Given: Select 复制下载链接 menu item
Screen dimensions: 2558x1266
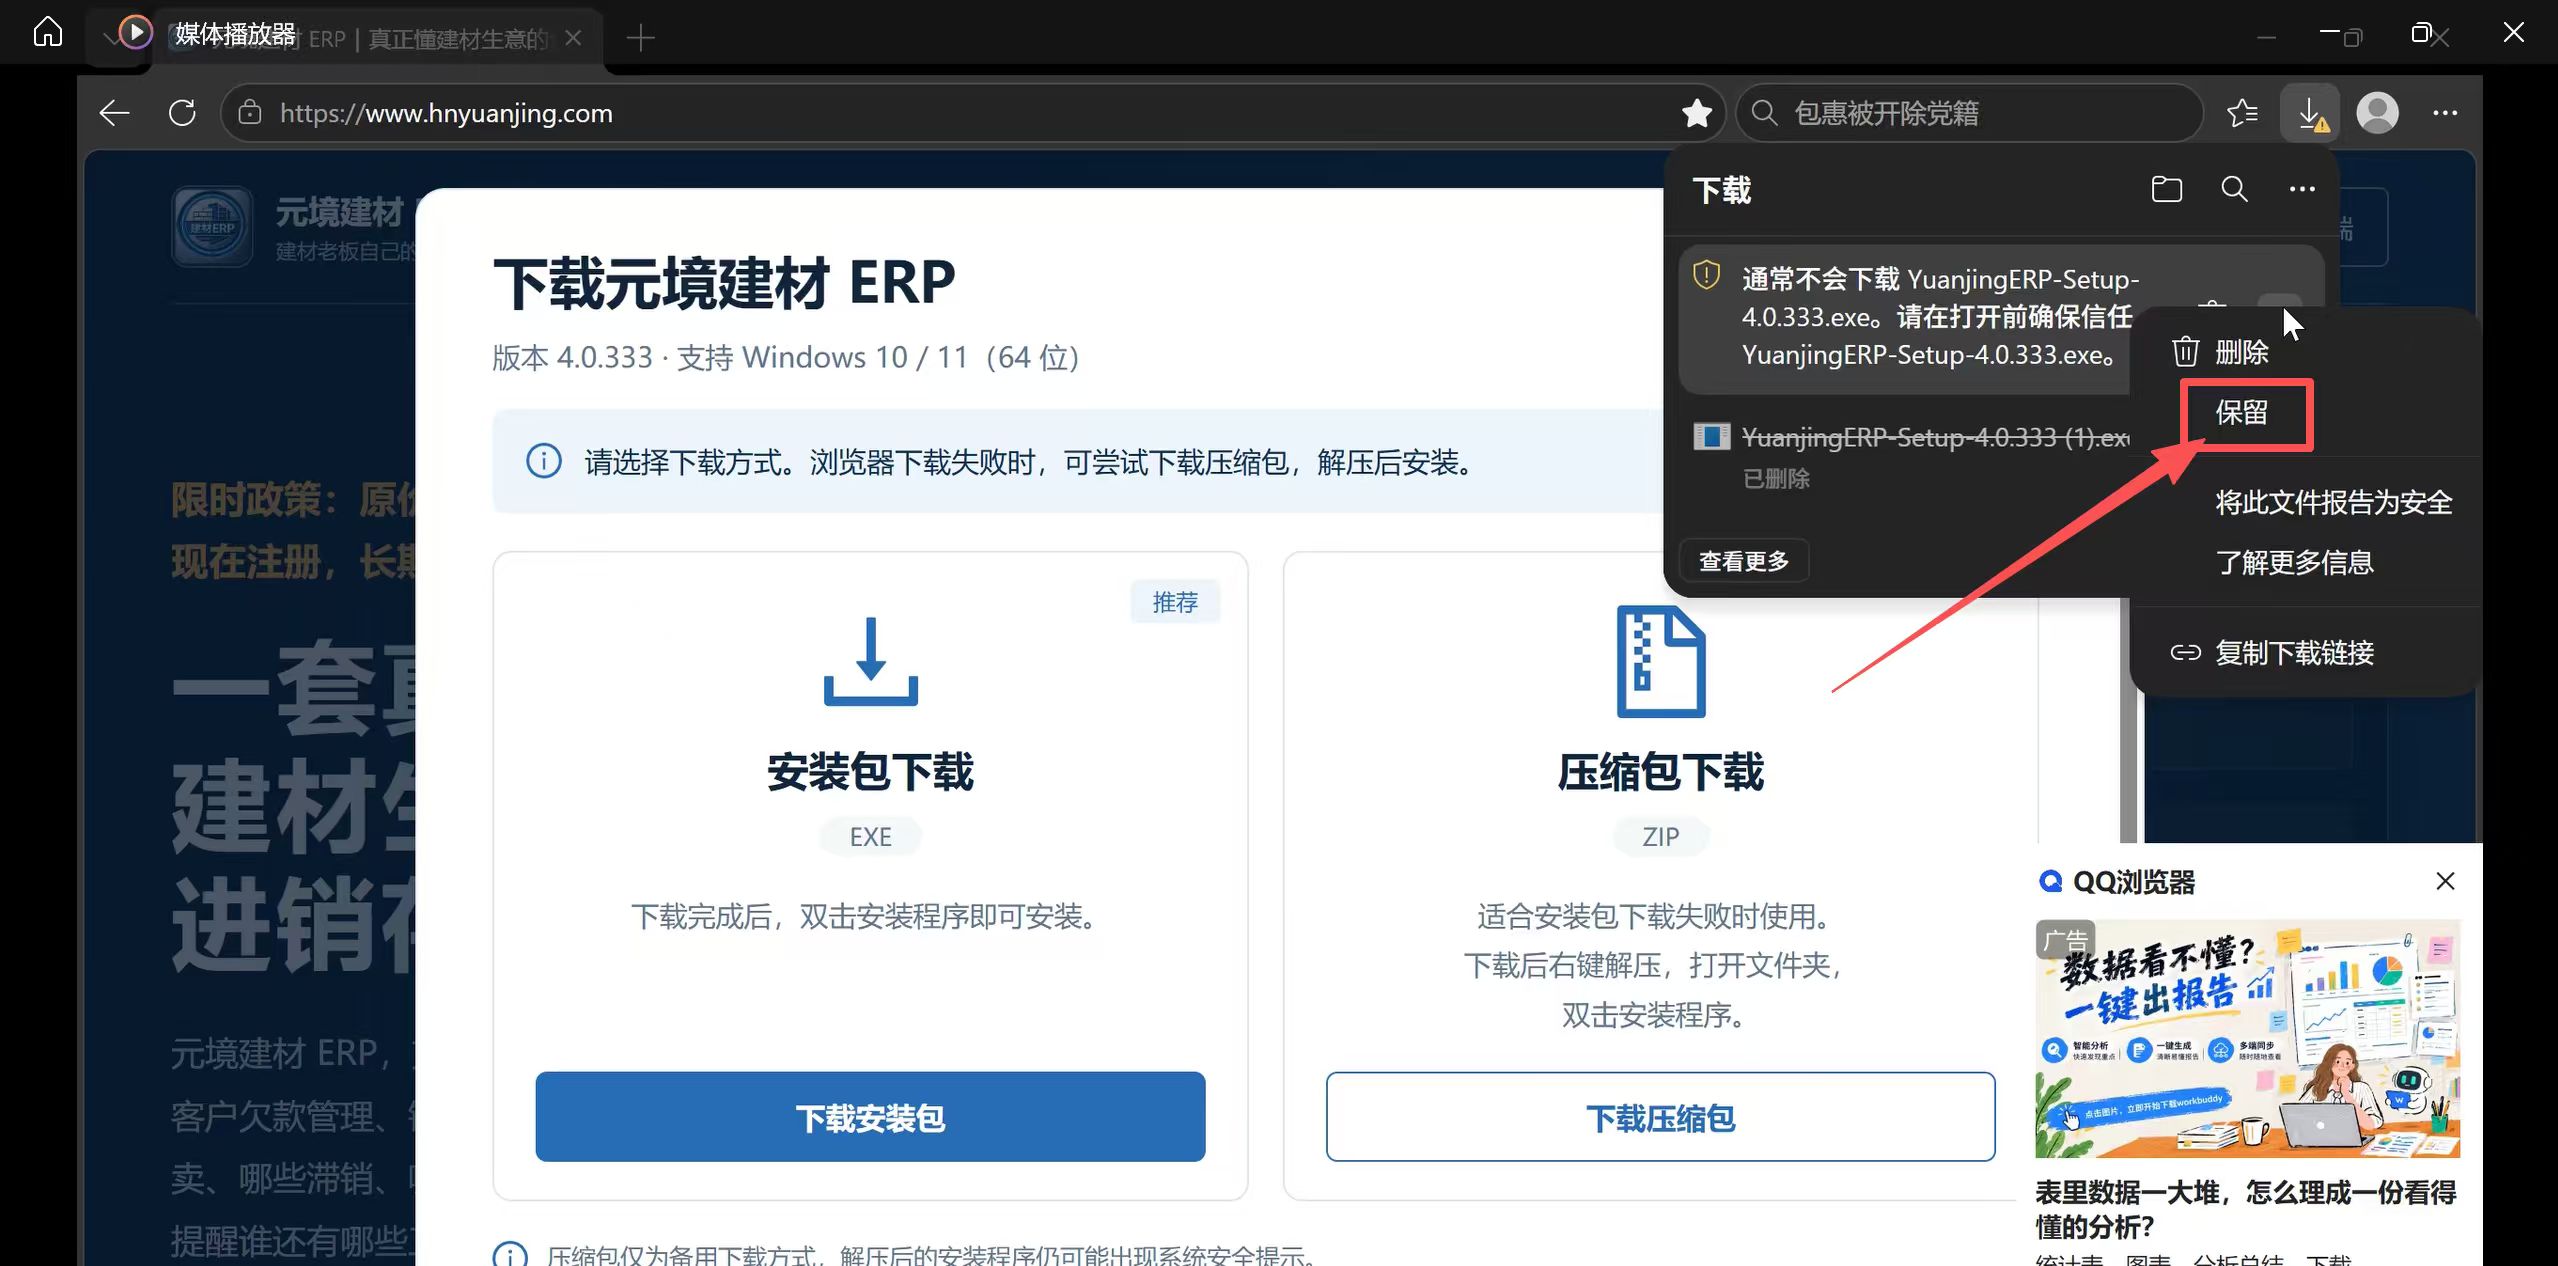Looking at the screenshot, I should (2272, 652).
